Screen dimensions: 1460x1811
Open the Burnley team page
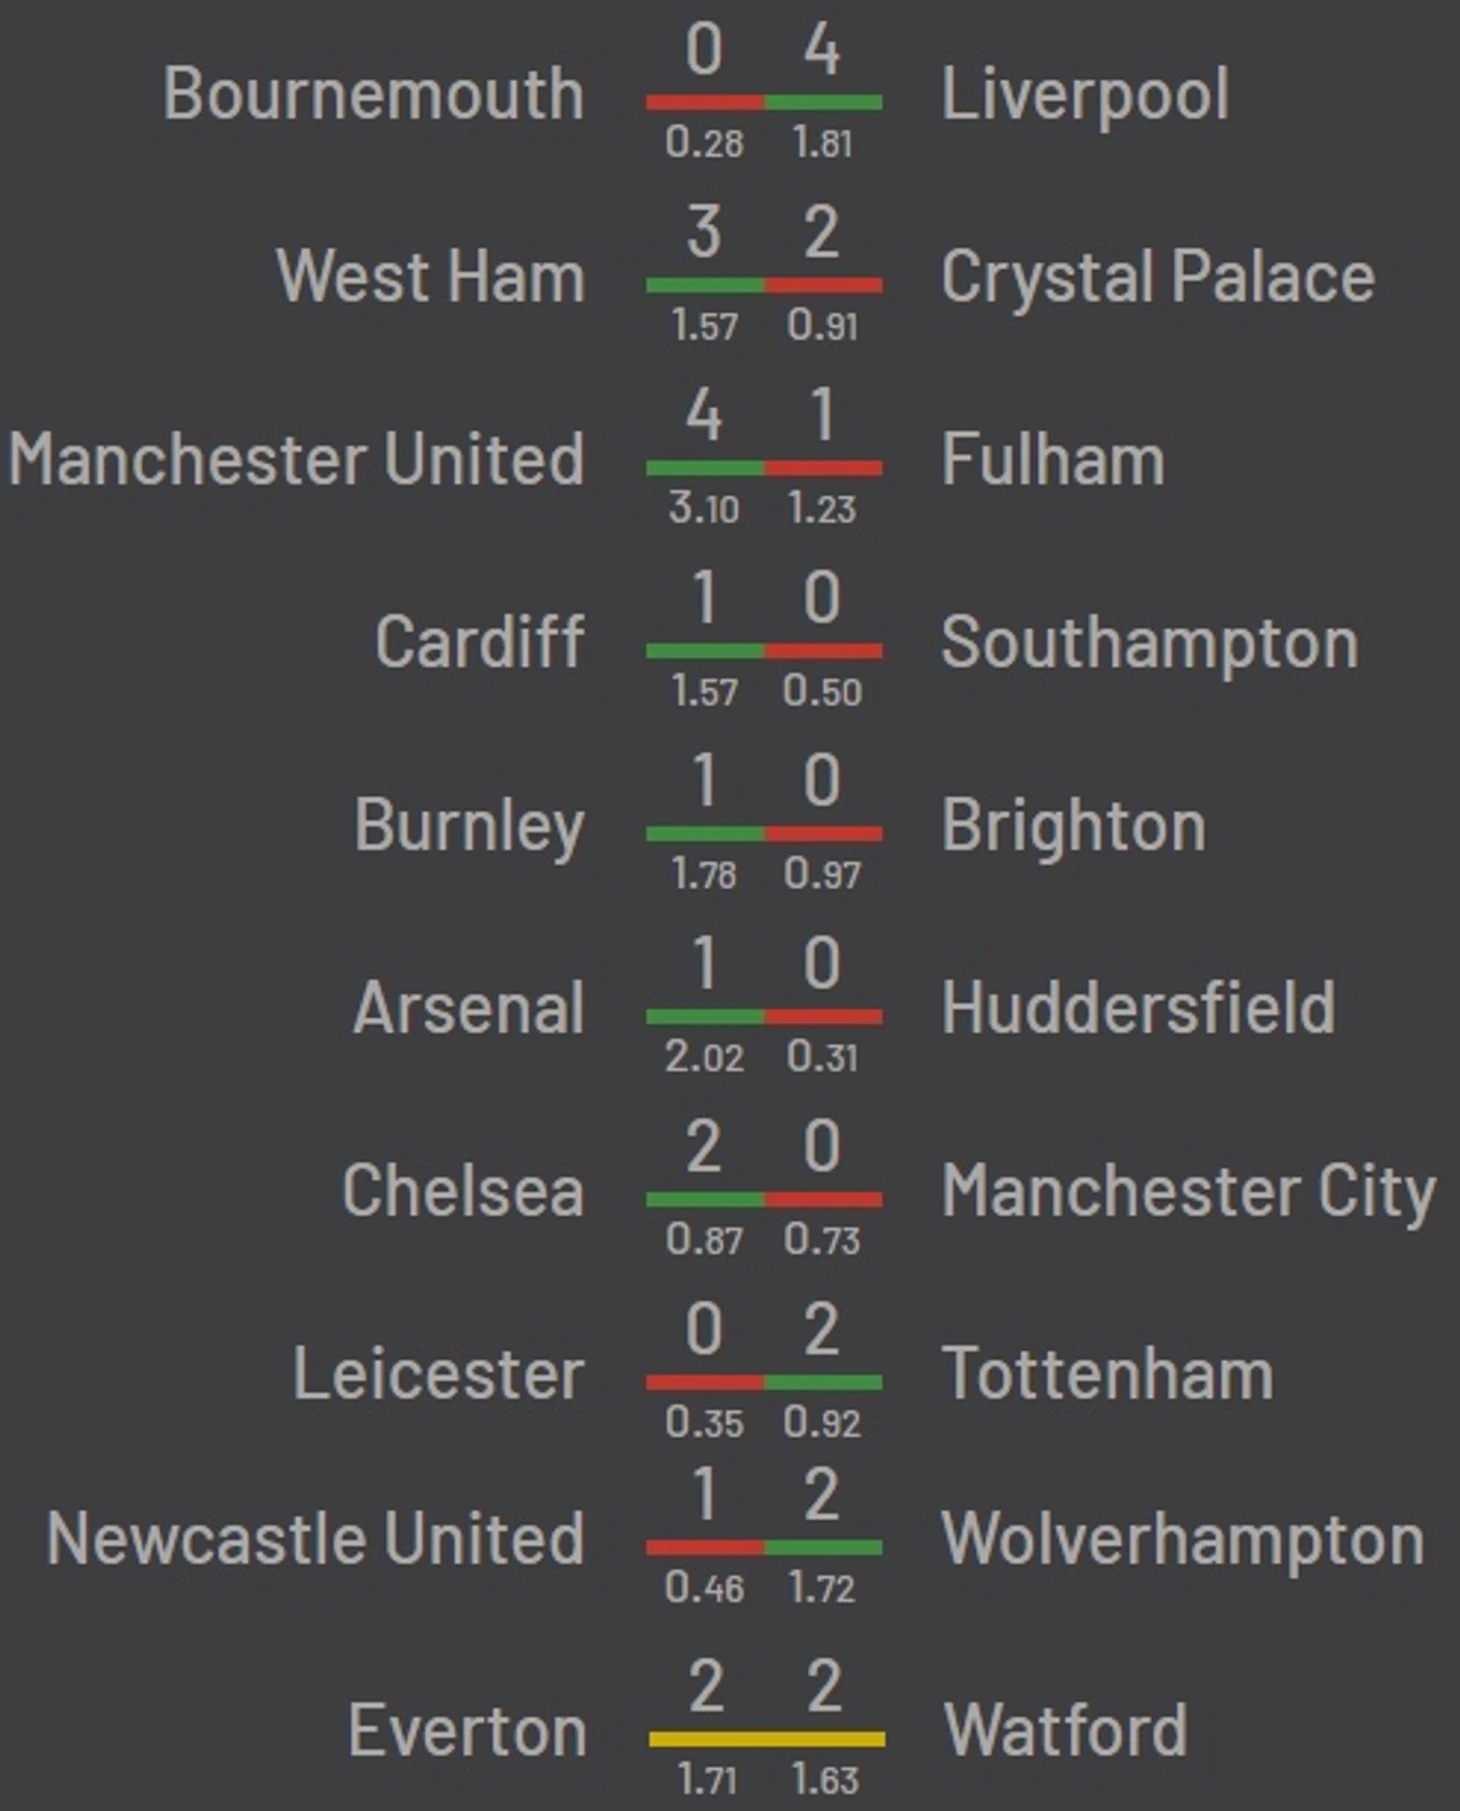pos(469,827)
